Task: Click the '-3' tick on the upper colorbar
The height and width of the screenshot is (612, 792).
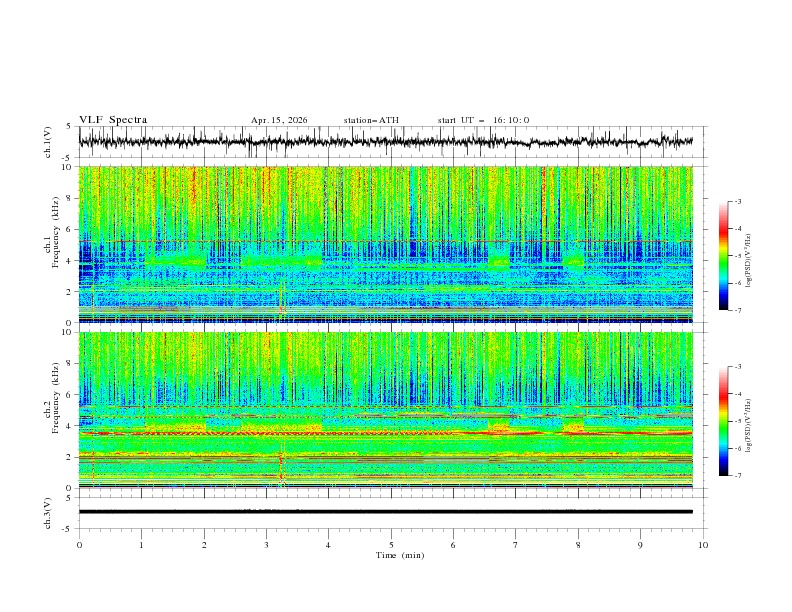Action: (x=737, y=201)
